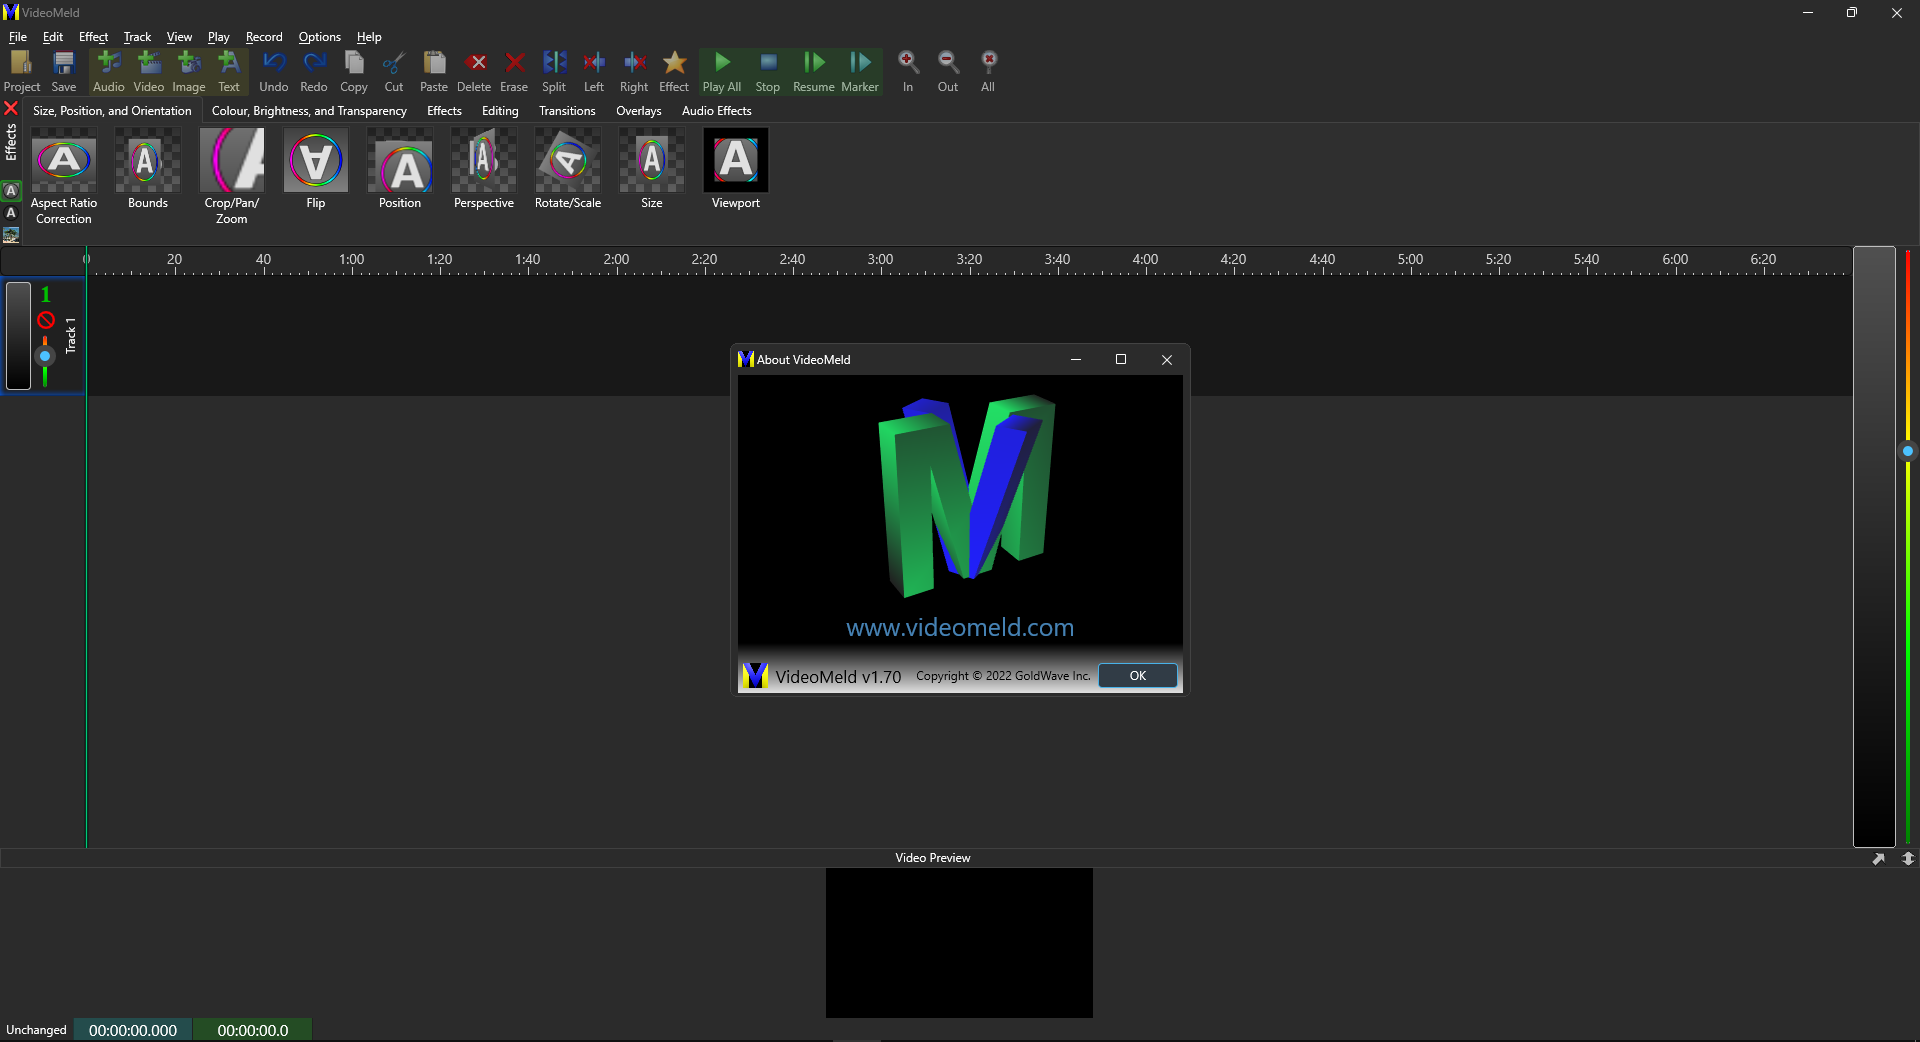Click the 00:00:00.000 time position field
Image resolution: width=1920 pixels, height=1042 pixels.
133,1030
